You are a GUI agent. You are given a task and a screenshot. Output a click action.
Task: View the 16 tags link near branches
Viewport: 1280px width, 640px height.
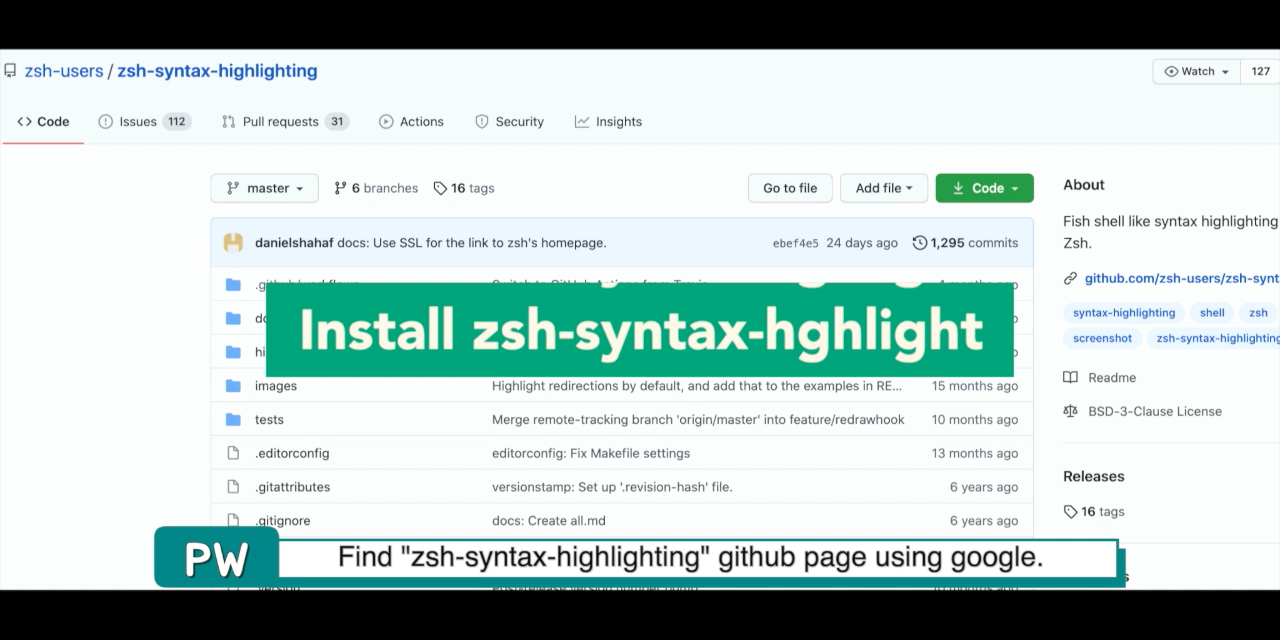[x=464, y=188]
